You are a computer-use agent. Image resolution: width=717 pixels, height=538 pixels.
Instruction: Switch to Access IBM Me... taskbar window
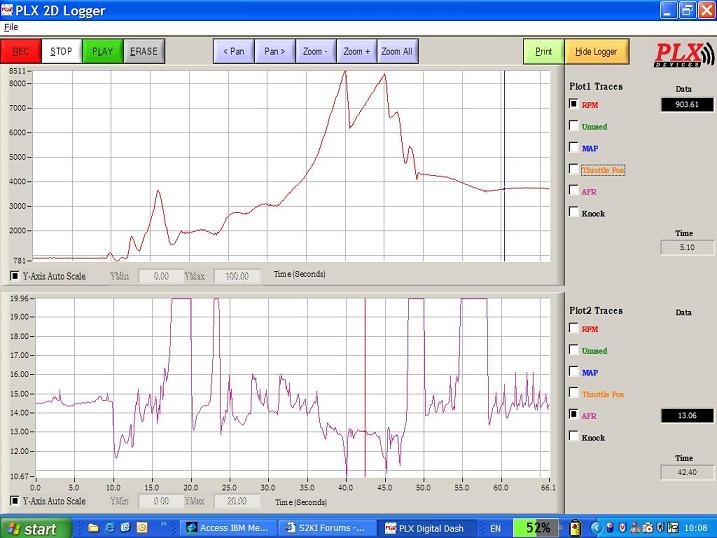coord(228,528)
